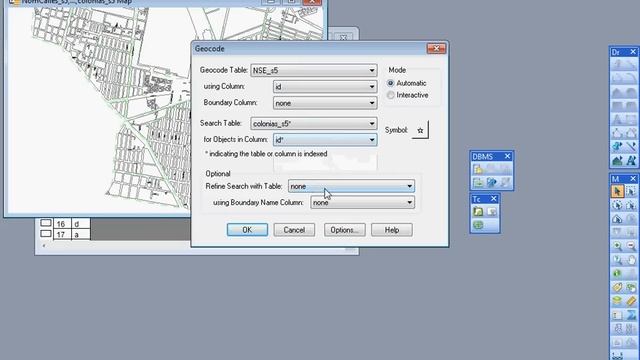Tick the row 16 selector box in browser
The height and width of the screenshot is (360, 640).
point(46,223)
